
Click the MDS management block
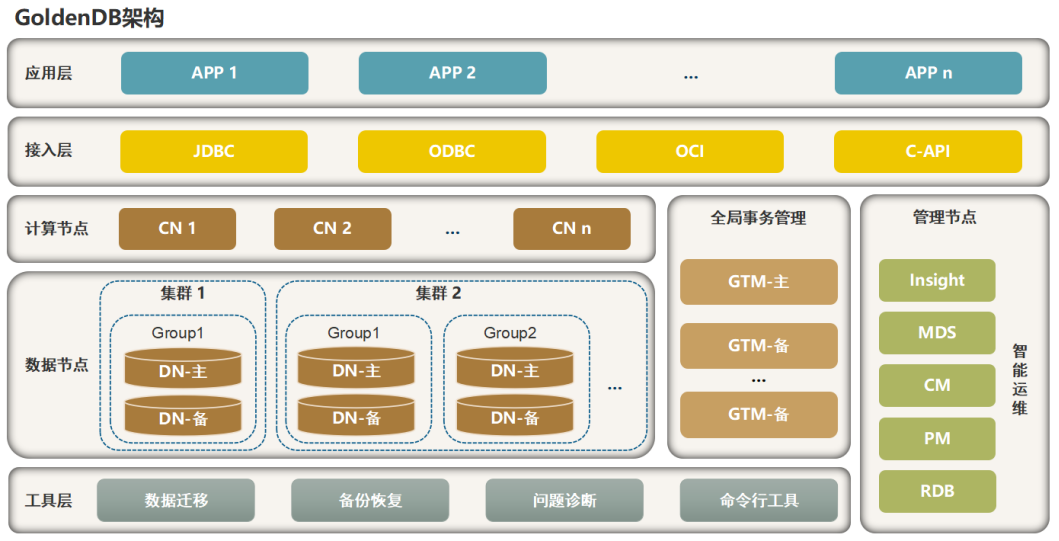[937, 333]
